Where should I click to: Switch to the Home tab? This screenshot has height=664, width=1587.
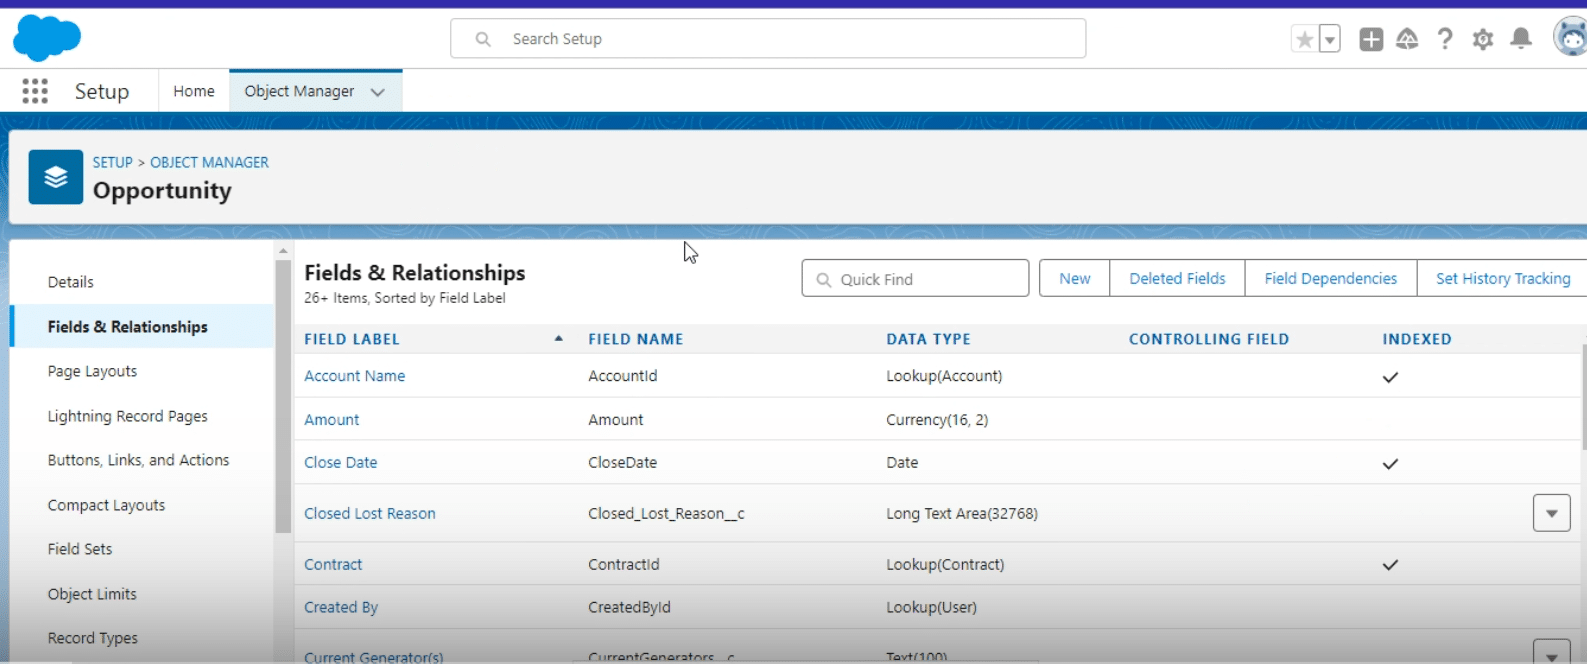point(193,91)
